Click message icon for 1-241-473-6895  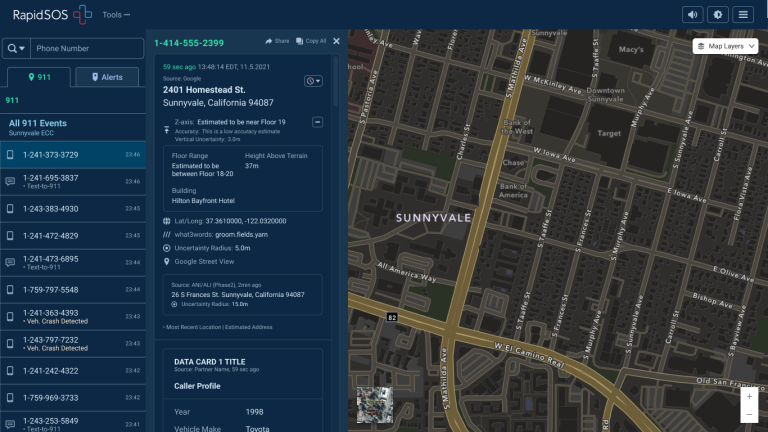click(10, 263)
